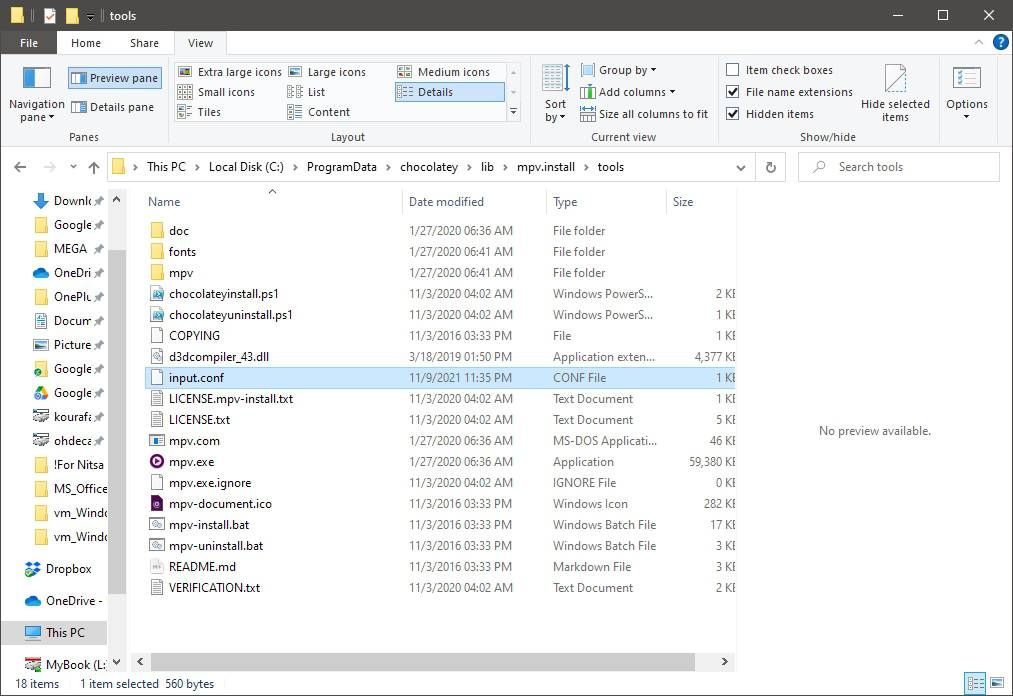Refresh the folder view

click(x=771, y=167)
